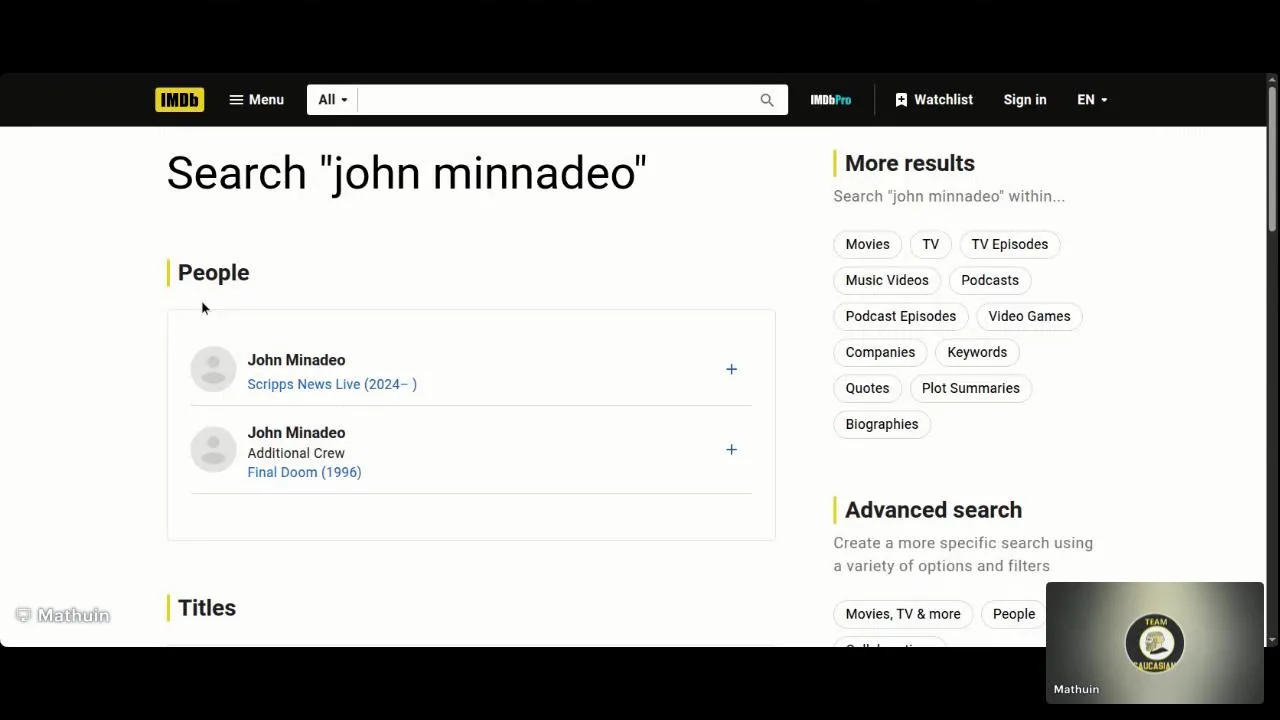Click the Sign in button
Viewport: 1280px width, 720px height.
1025,100
